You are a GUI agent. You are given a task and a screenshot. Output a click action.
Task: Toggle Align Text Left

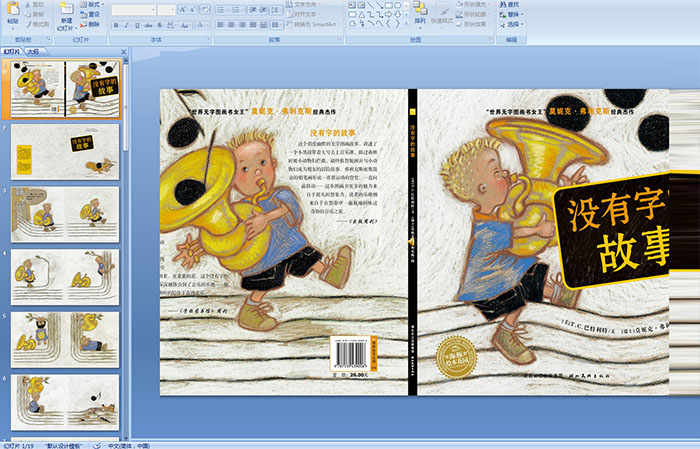[221, 25]
